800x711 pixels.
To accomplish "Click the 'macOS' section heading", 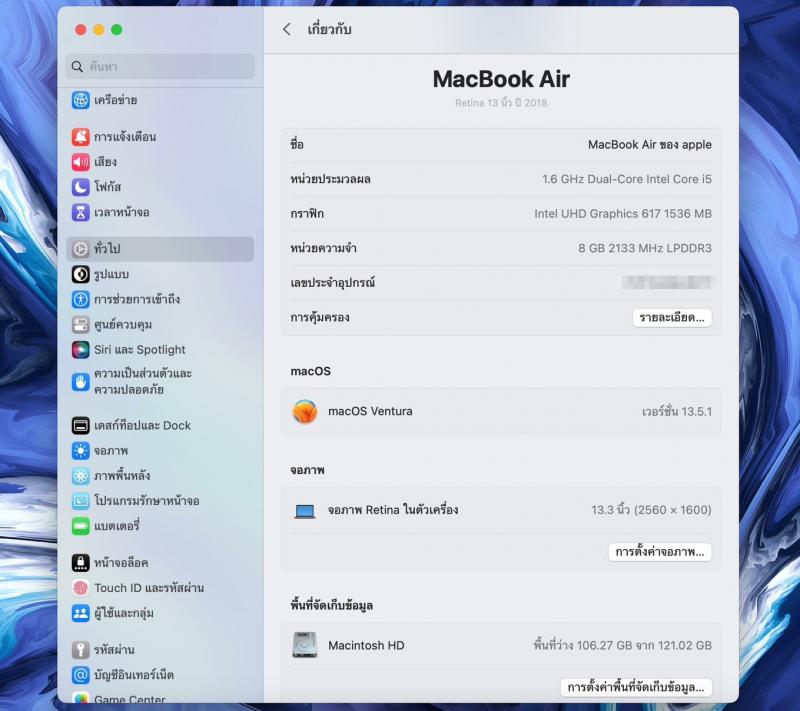I will pos(311,371).
